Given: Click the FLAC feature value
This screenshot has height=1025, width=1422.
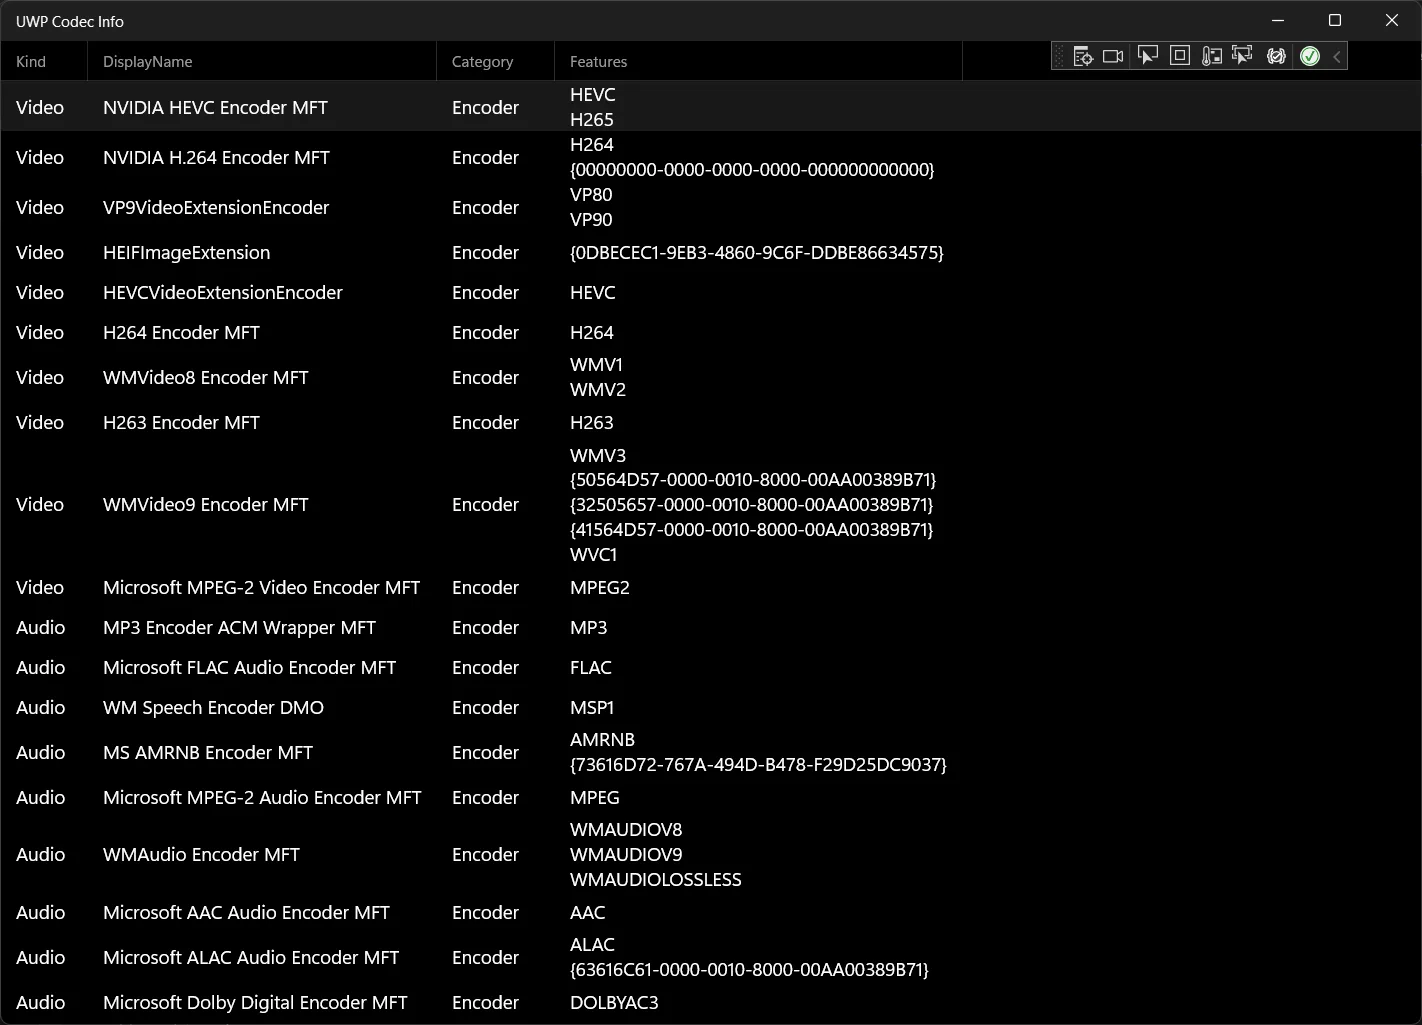Looking at the screenshot, I should click(591, 667).
